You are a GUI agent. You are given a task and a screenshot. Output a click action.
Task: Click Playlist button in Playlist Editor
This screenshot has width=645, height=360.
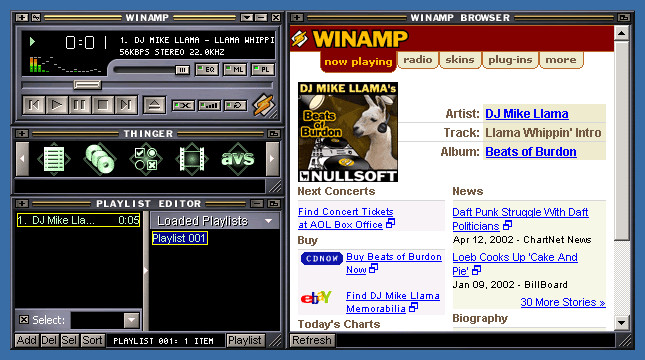click(x=245, y=341)
